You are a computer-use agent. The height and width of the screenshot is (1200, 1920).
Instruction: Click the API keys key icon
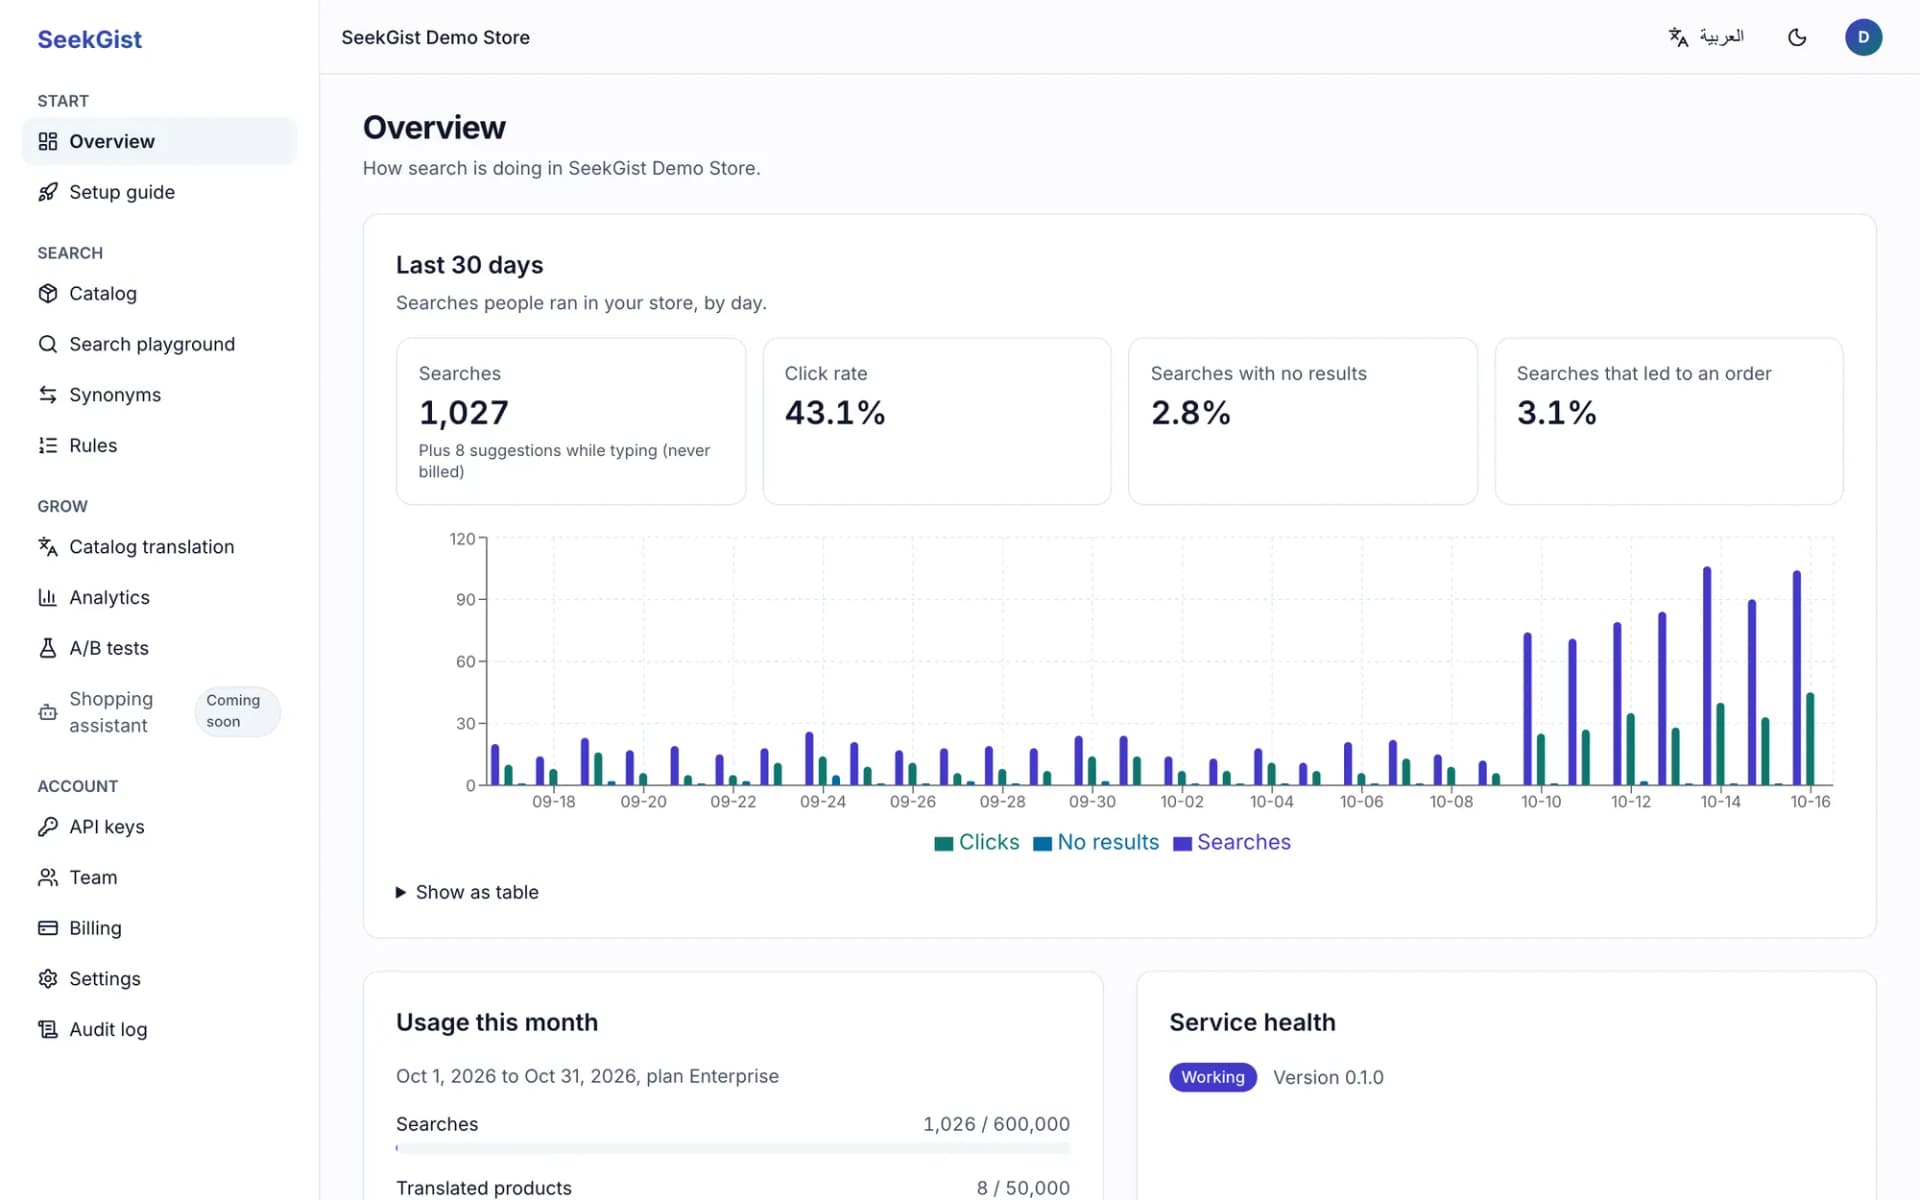tap(47, 827)
